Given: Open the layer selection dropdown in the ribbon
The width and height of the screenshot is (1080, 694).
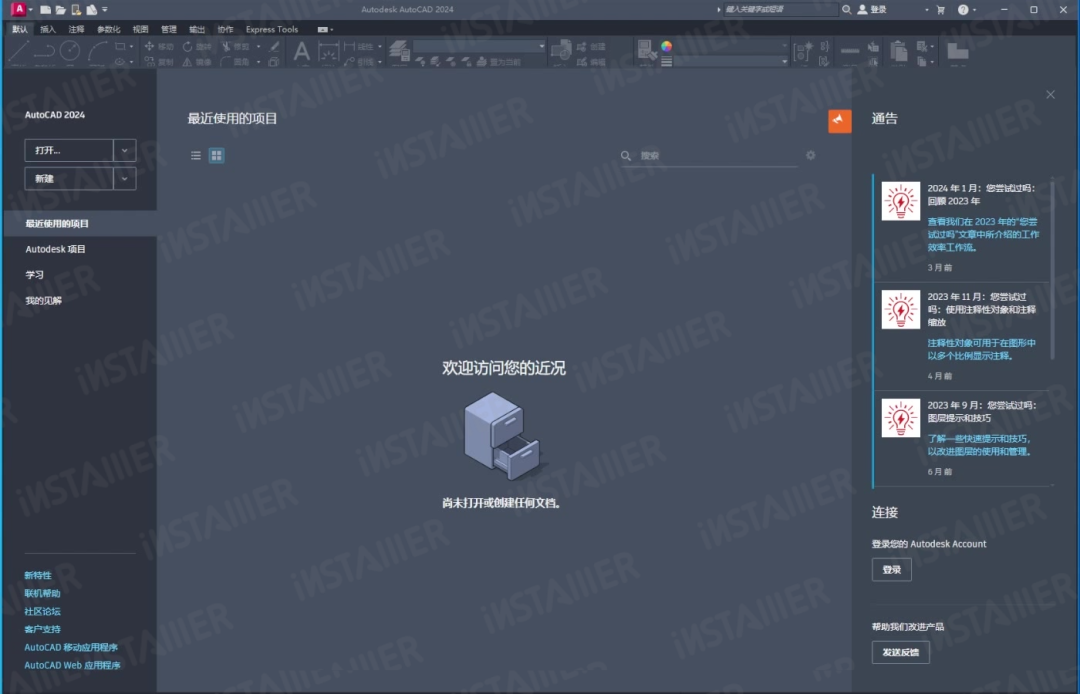Looking at the screenshot, I should pos(479,46).
